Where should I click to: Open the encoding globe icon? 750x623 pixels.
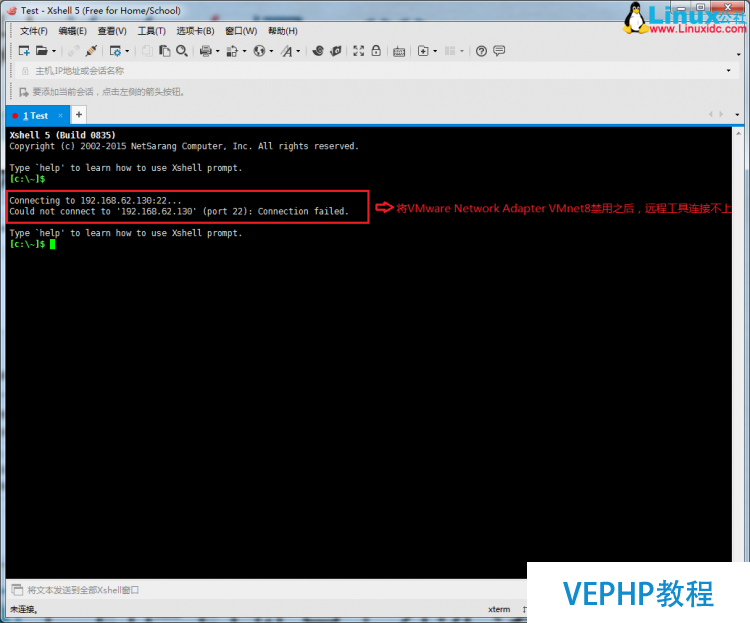(259, 51)
